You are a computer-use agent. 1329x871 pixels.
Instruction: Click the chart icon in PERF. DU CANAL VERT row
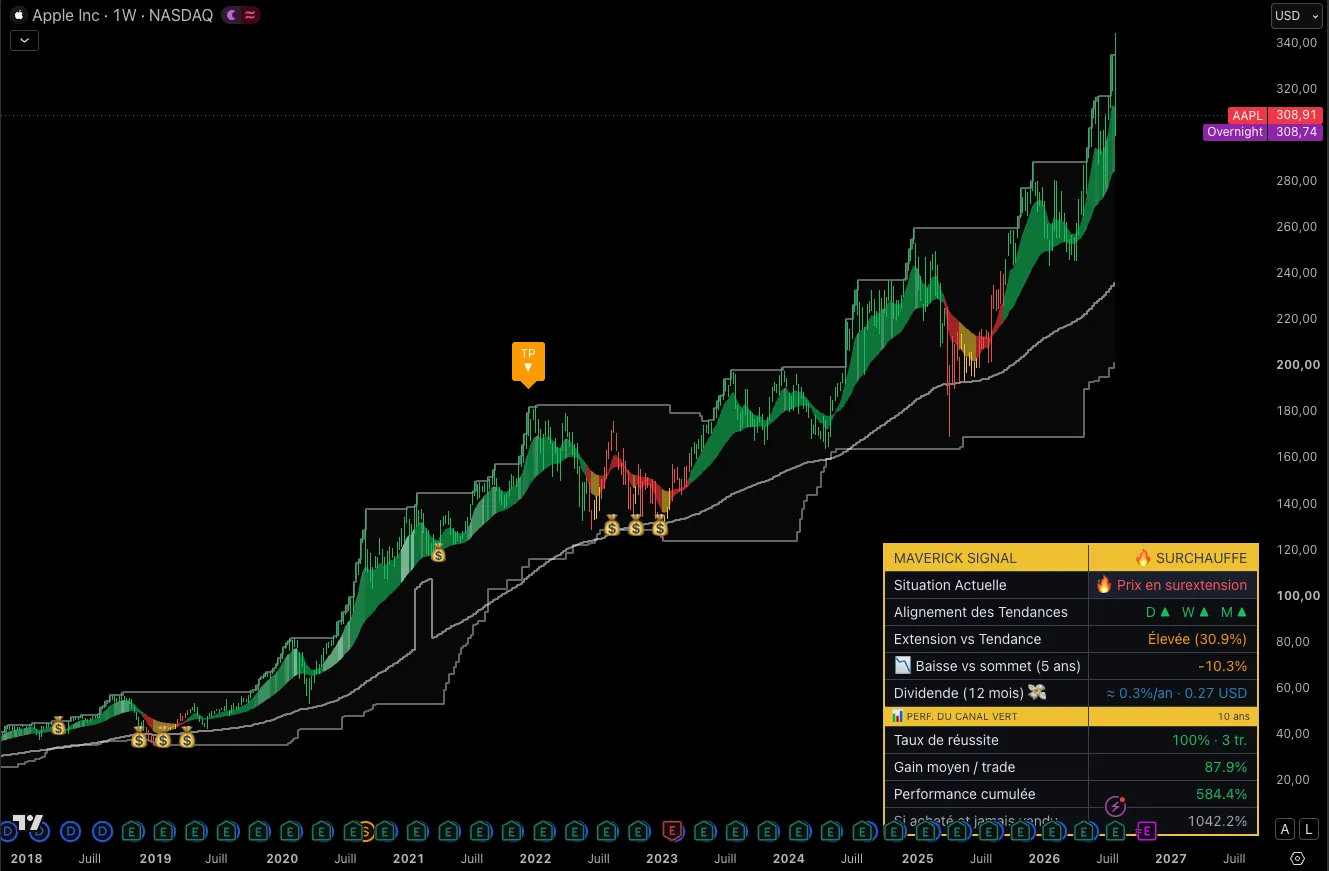(897, 716)
